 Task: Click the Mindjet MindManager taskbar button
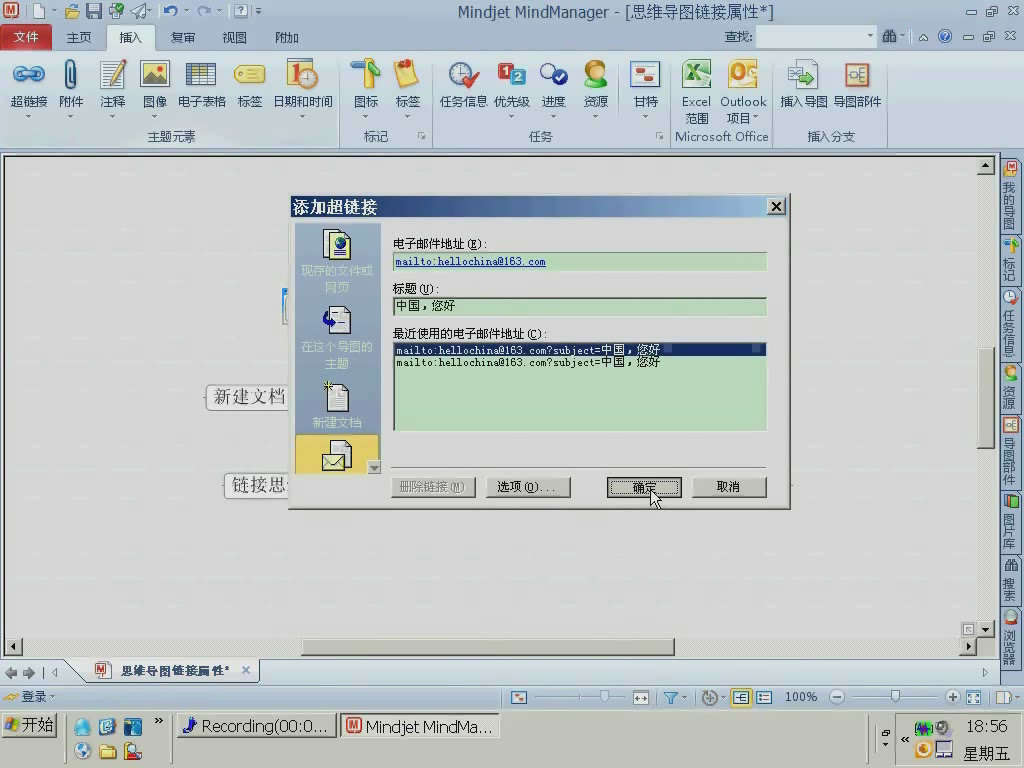tap(420, 726)
